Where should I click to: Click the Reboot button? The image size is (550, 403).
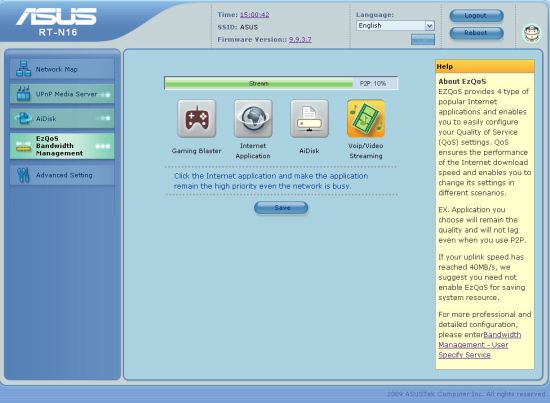pos(476,33)
